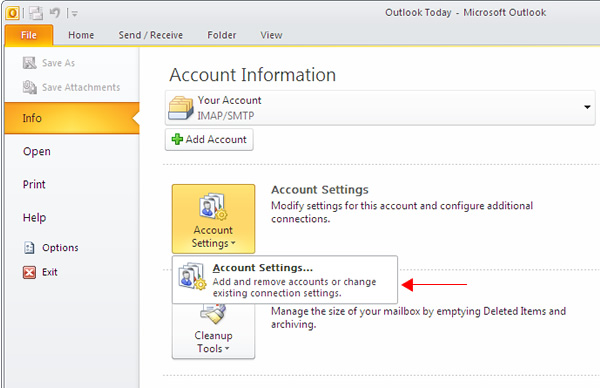Switch to the Send / Receive tab
The width and height of the screenshot is (600, 388).
[150, 35]
